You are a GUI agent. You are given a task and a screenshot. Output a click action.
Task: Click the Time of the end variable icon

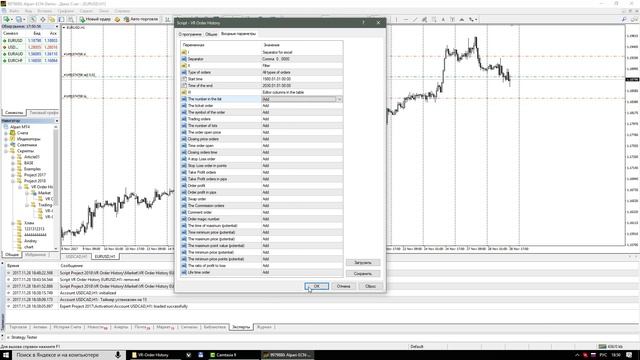point(184,85)
